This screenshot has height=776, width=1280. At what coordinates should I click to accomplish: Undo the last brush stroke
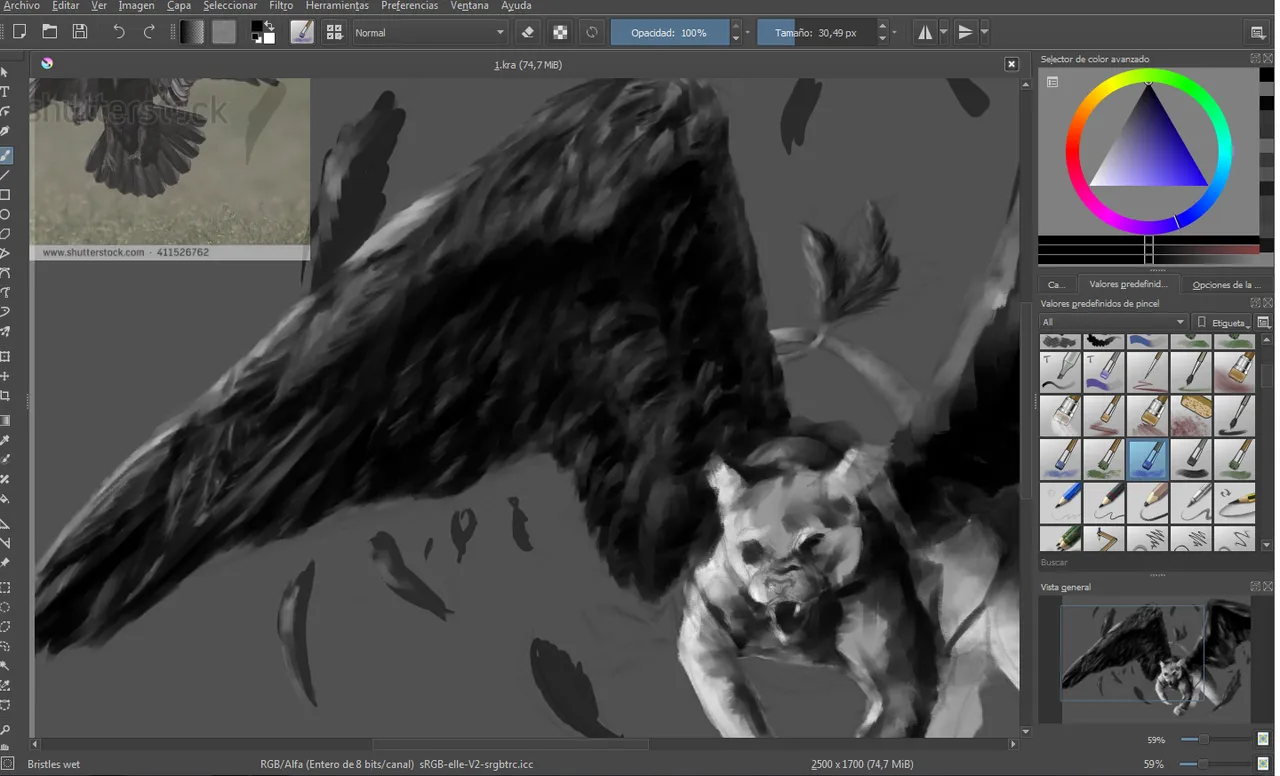119,32
